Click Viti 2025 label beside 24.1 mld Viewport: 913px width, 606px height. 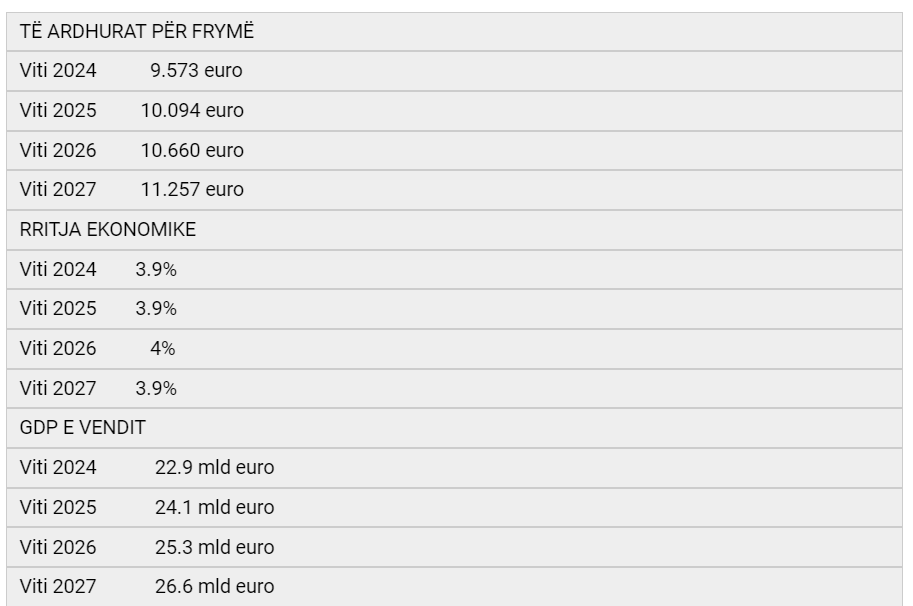58,508
